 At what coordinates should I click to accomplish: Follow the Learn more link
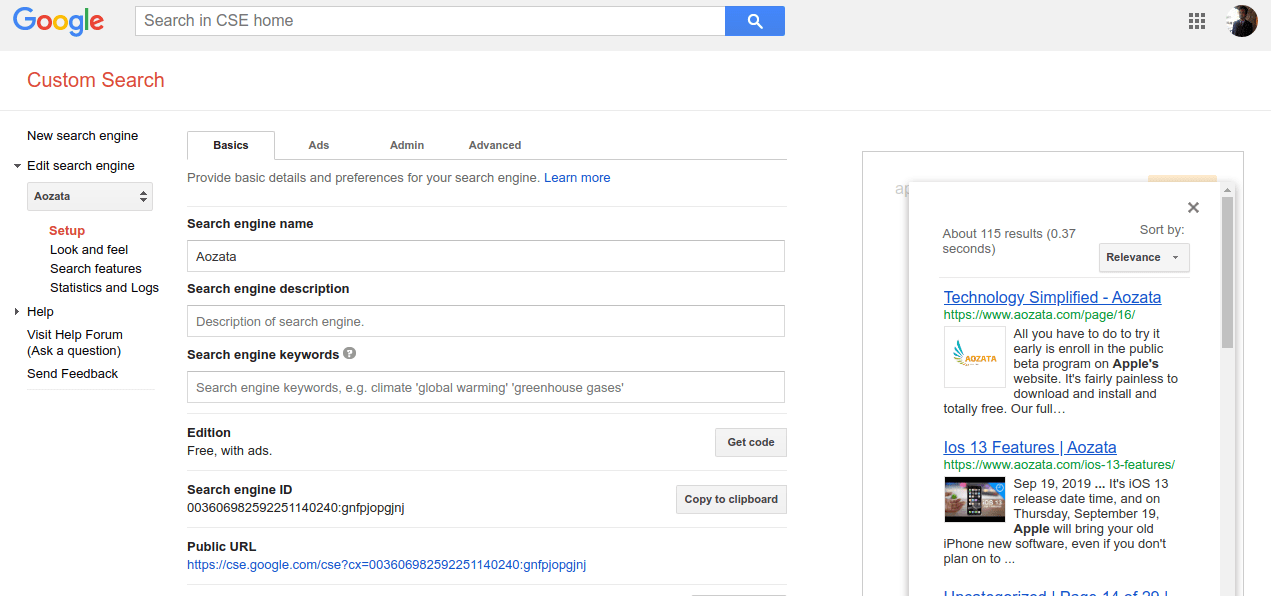(x=577, y=177)
